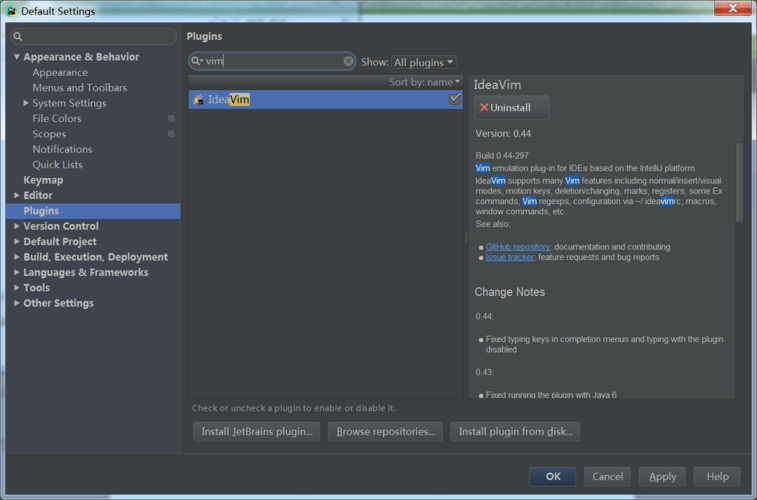Image resolution: width=757 pixels, height=500 pixels.
Task: Click the Uninstall button for IdeaVim
Action: [511, 107]
